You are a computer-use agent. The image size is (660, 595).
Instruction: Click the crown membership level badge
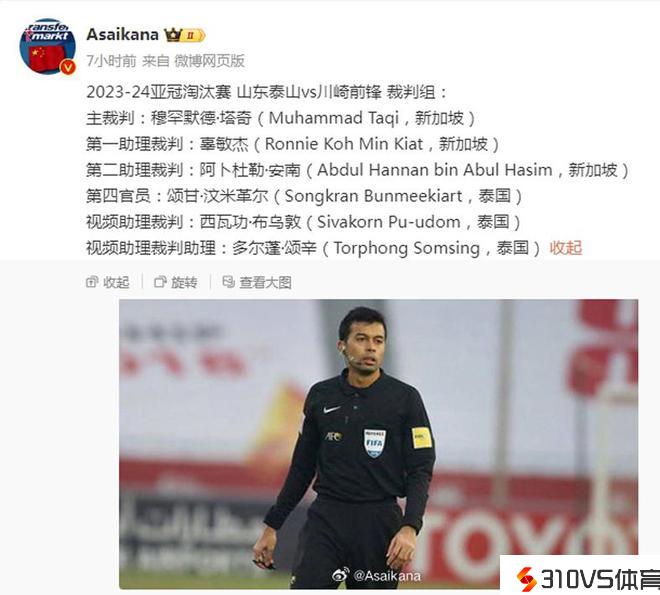pyautogui.click(x=184, y=35)
